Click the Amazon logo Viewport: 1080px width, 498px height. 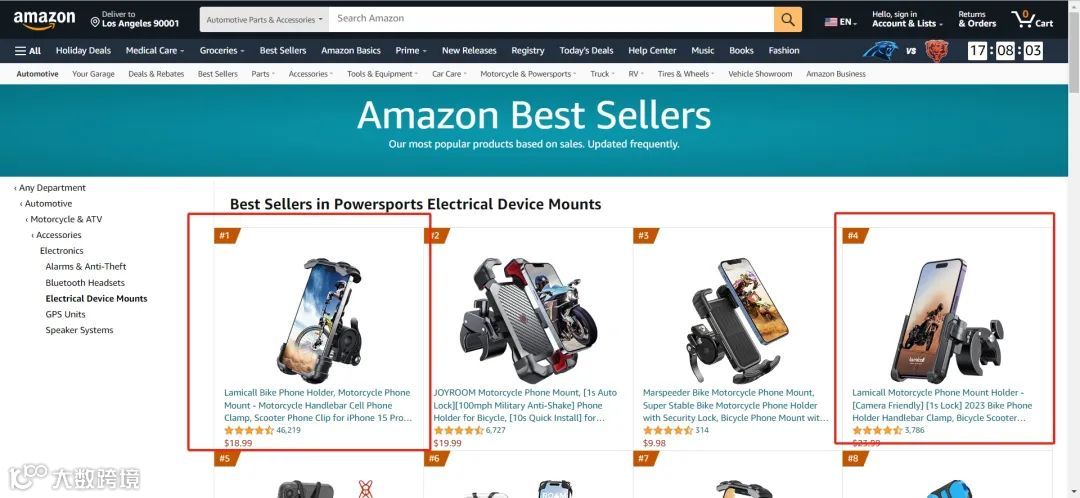coord(44,20)
